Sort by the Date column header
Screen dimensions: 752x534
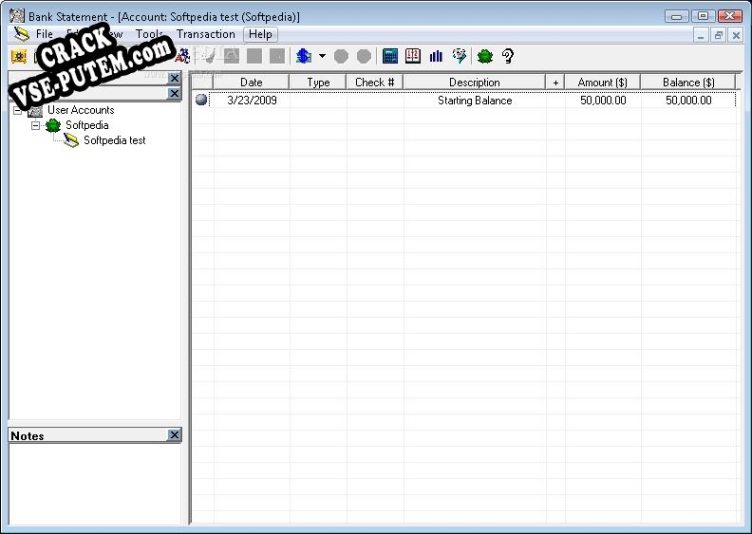pyautogui.click(x=251, y=82)
